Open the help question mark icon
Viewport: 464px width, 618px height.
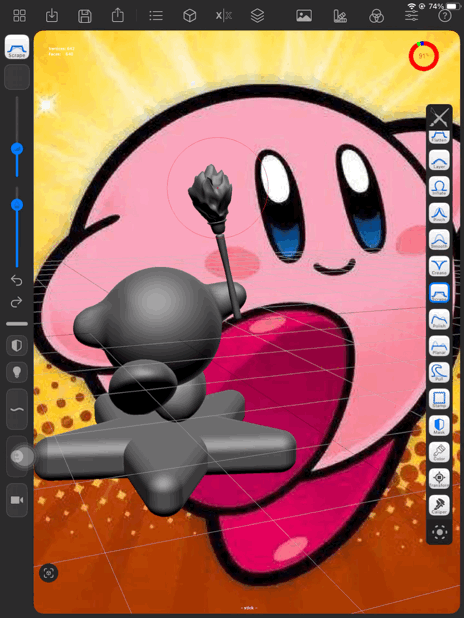tap(445, 16)
